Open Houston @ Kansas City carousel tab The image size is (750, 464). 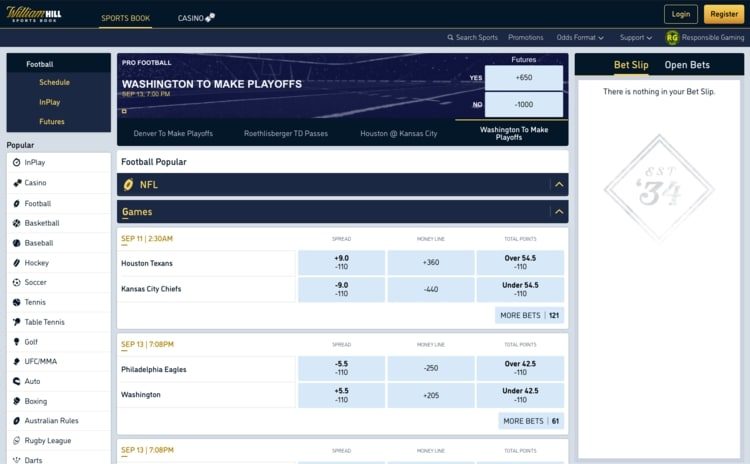tap(399, 133)
